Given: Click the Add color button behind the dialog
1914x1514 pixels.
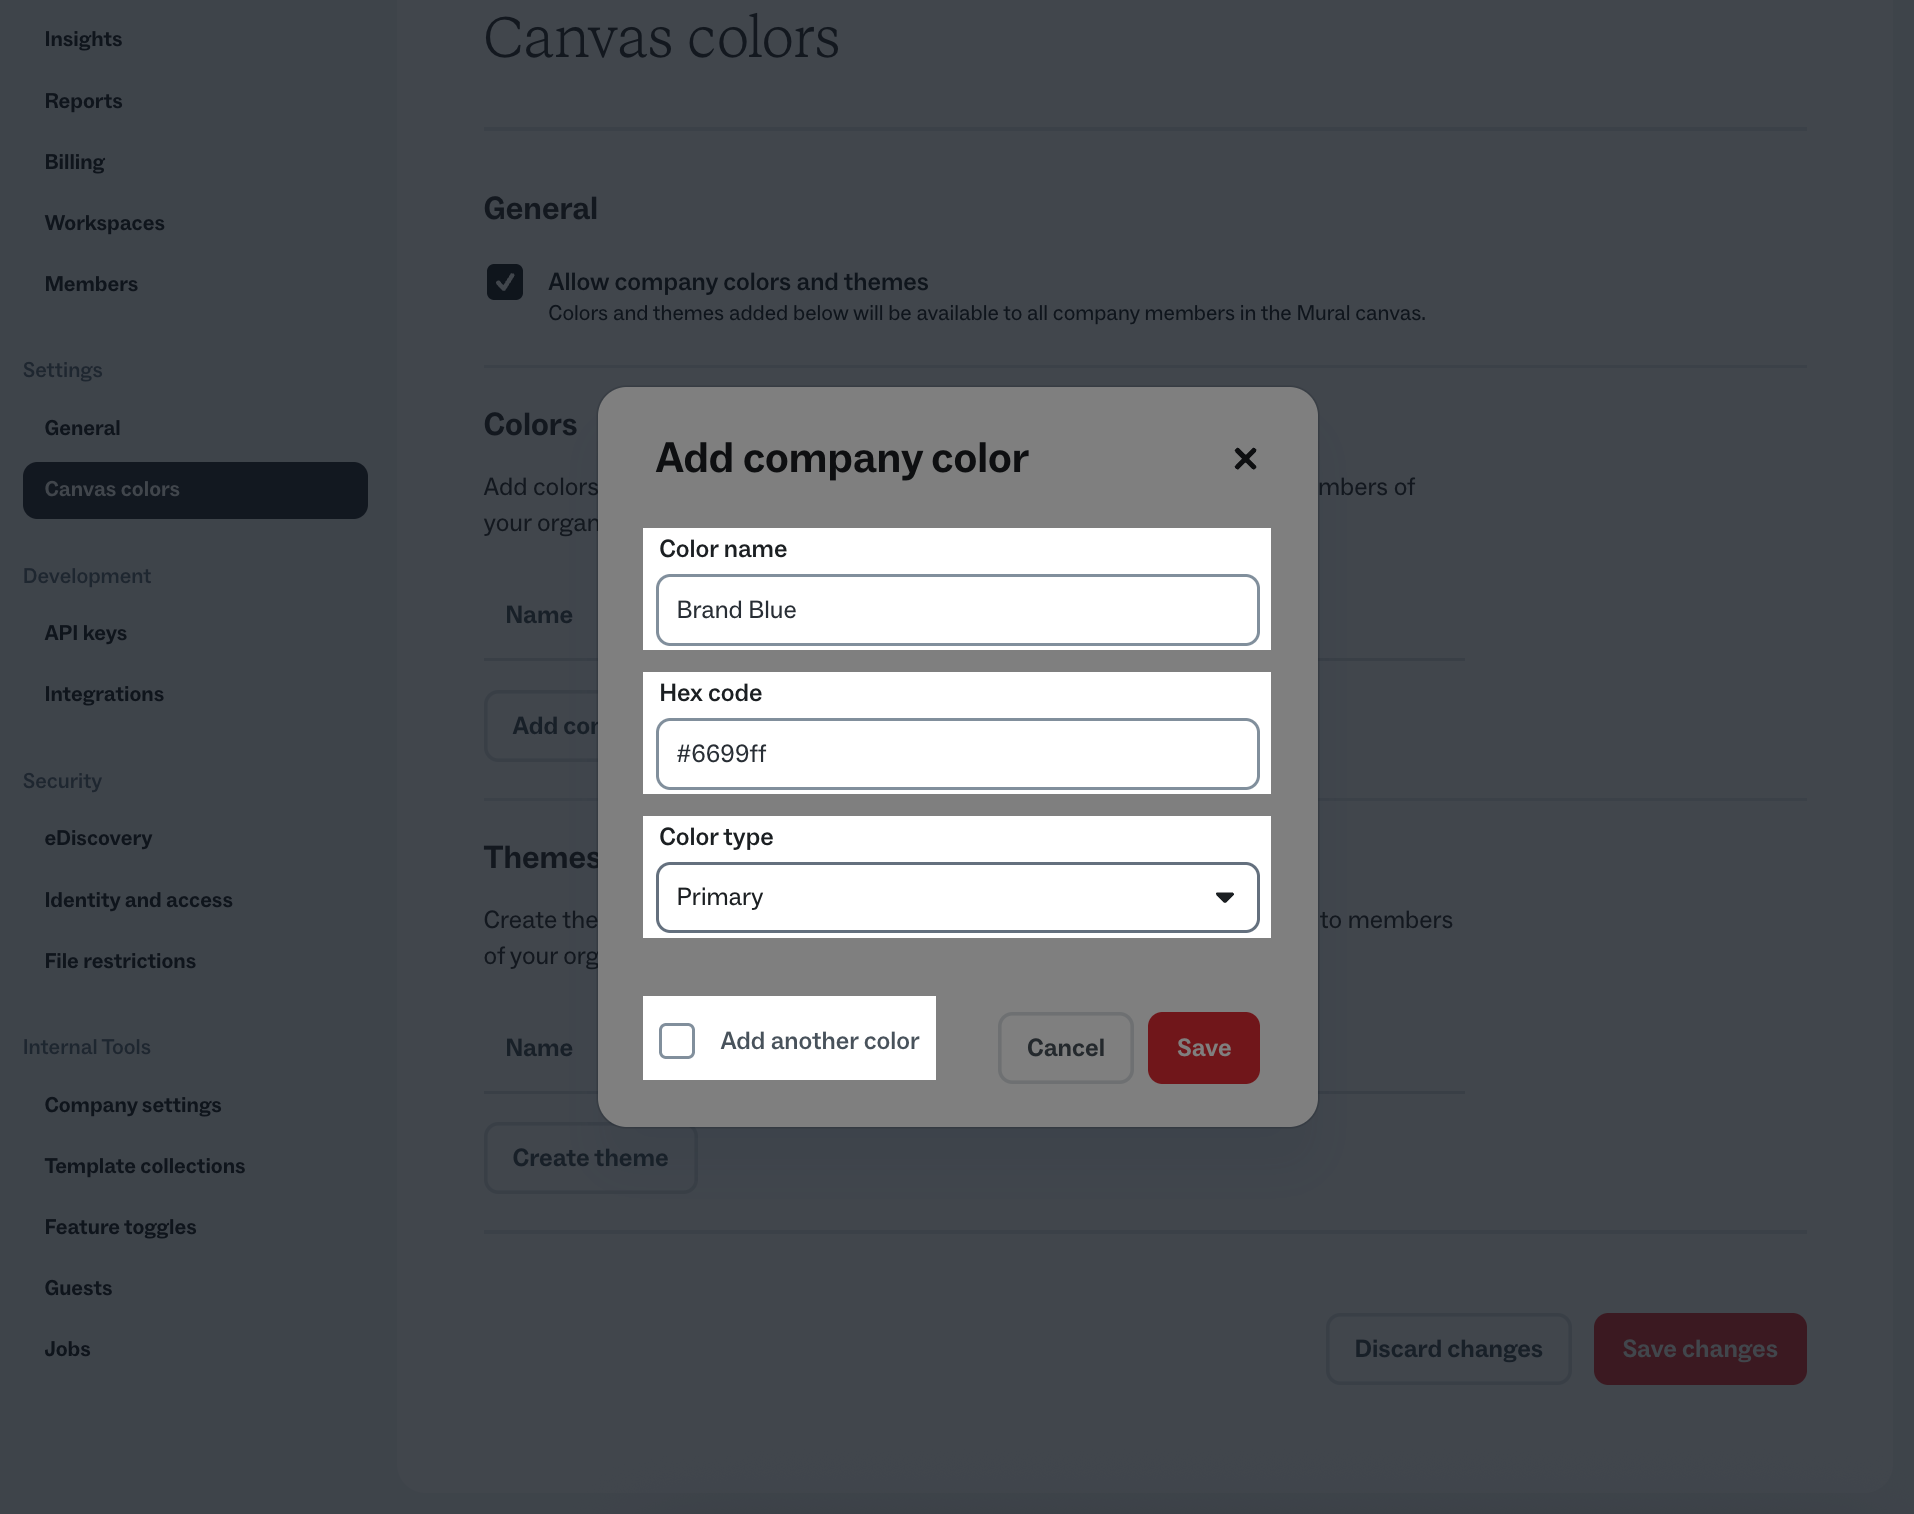Looking at the screenshot, I should tap(541, 726).
